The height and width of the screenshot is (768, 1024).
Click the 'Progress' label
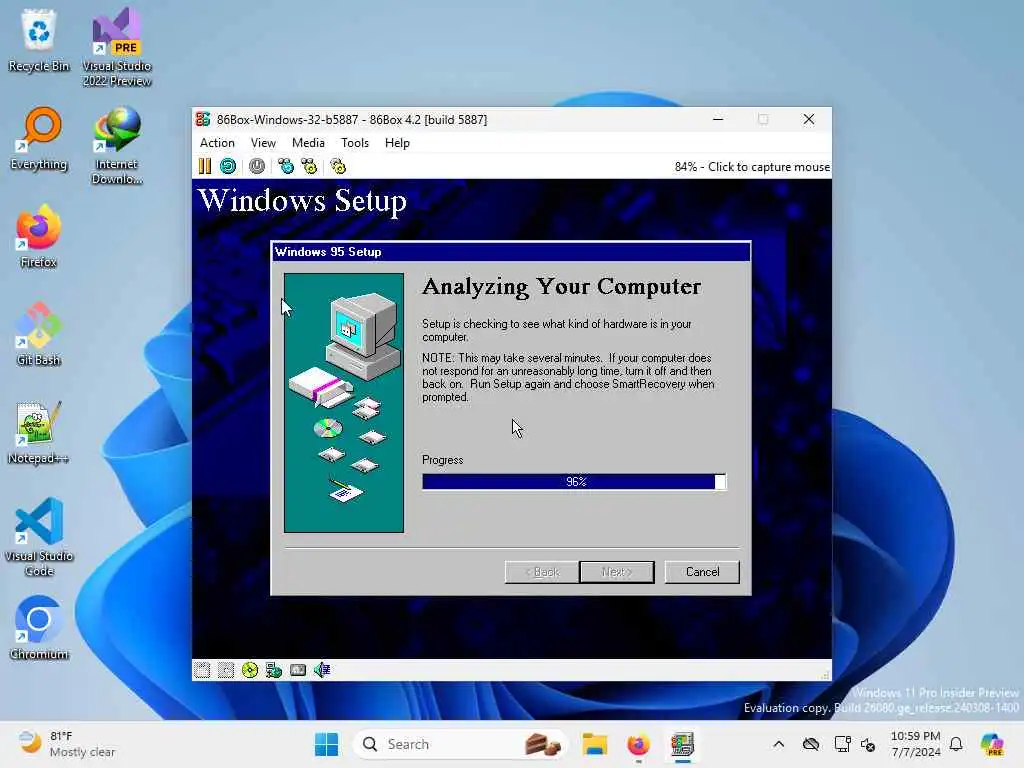442,460
